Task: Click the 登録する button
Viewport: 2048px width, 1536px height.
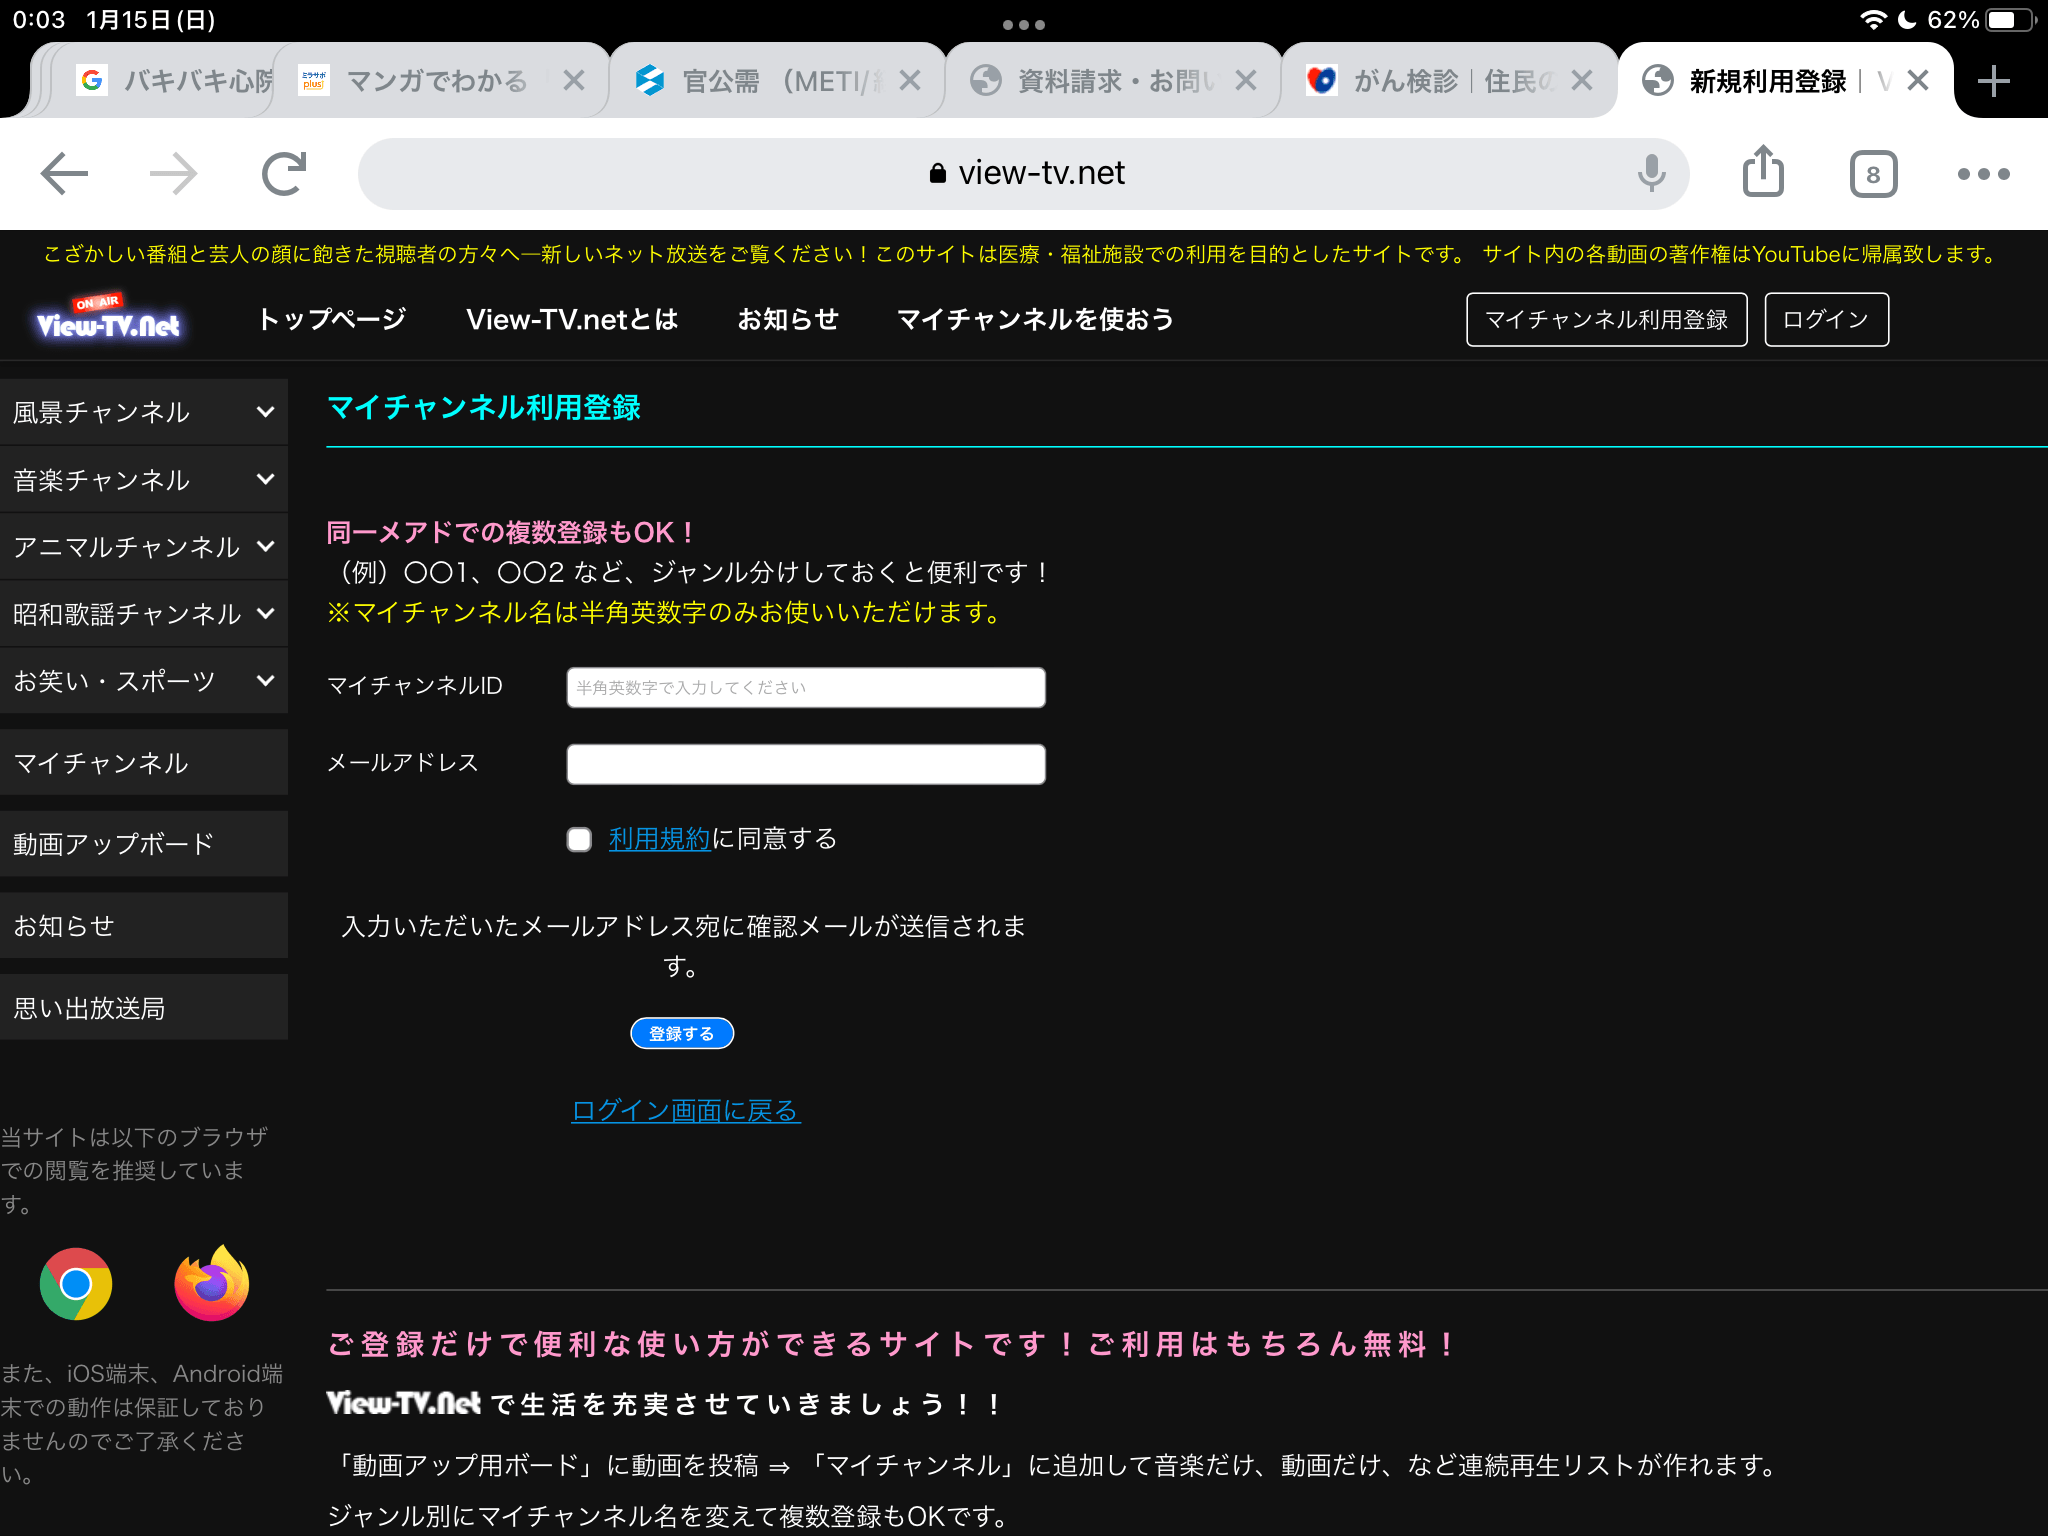Action: [x=681, y=1033]
